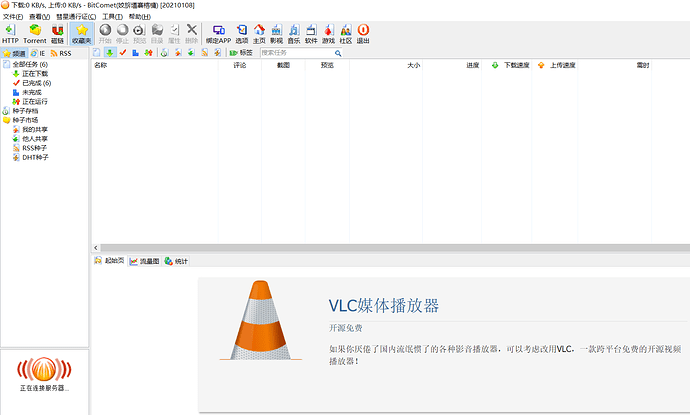Viewport: 690px width, 415px height.
Task: Click the 游戏 games toolbar icon
Action: click(x=328, y=34)
